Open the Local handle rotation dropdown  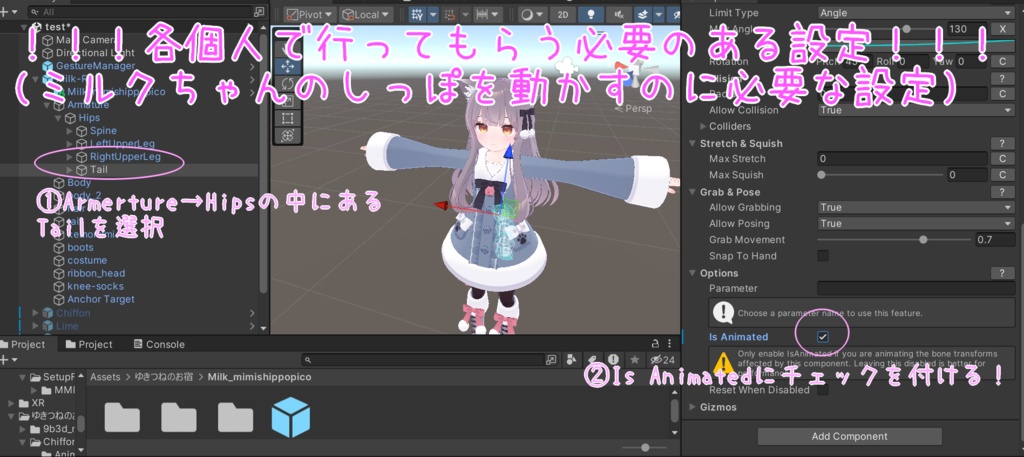tap(366, 14)
